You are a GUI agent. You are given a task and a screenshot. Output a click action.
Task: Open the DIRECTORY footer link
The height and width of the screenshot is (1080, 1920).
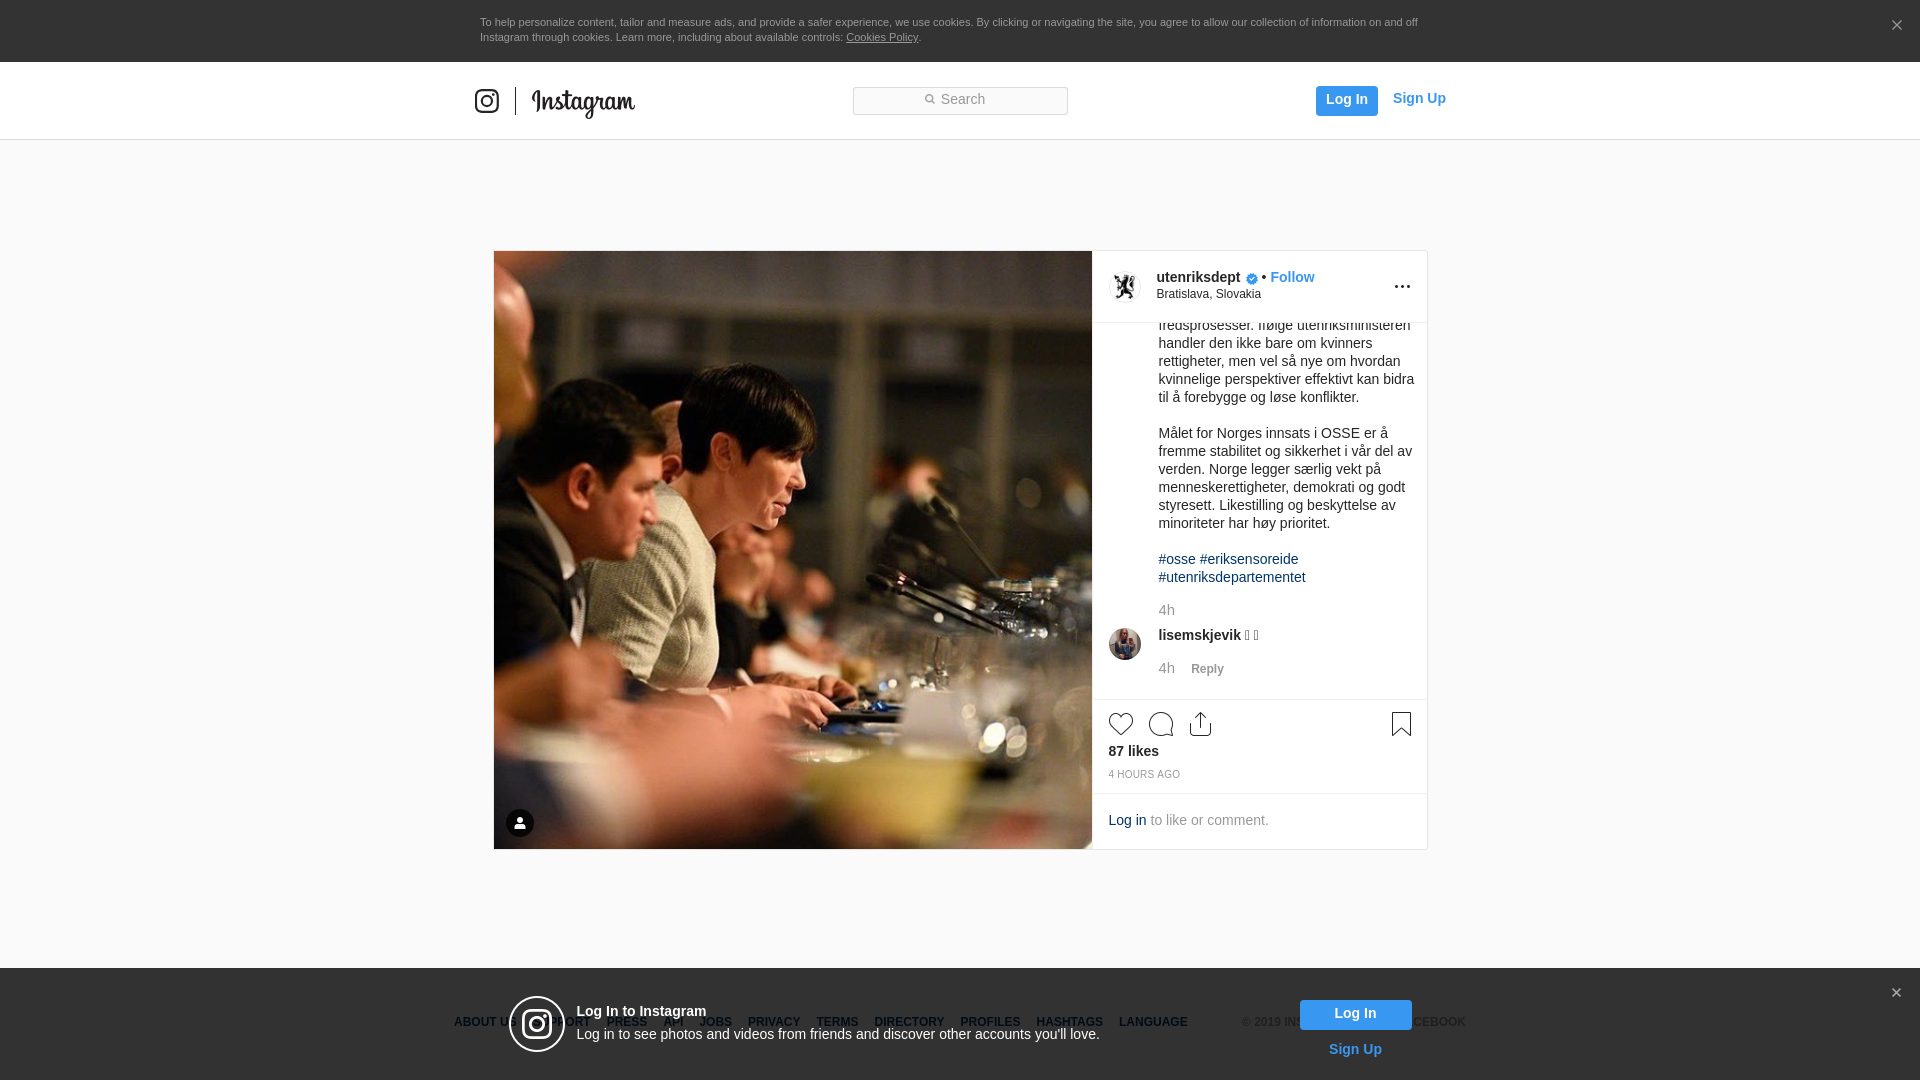coord(909,1022)
